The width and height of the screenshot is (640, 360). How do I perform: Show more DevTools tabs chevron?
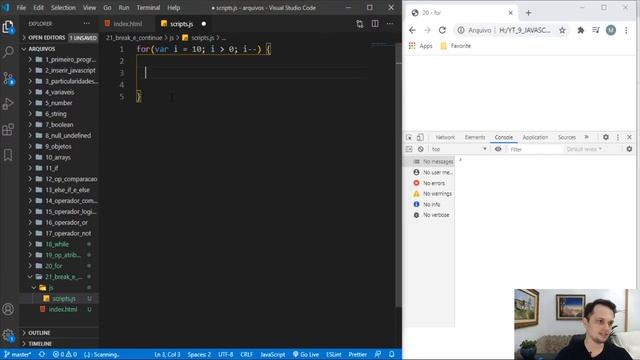(x=587, y=138)
